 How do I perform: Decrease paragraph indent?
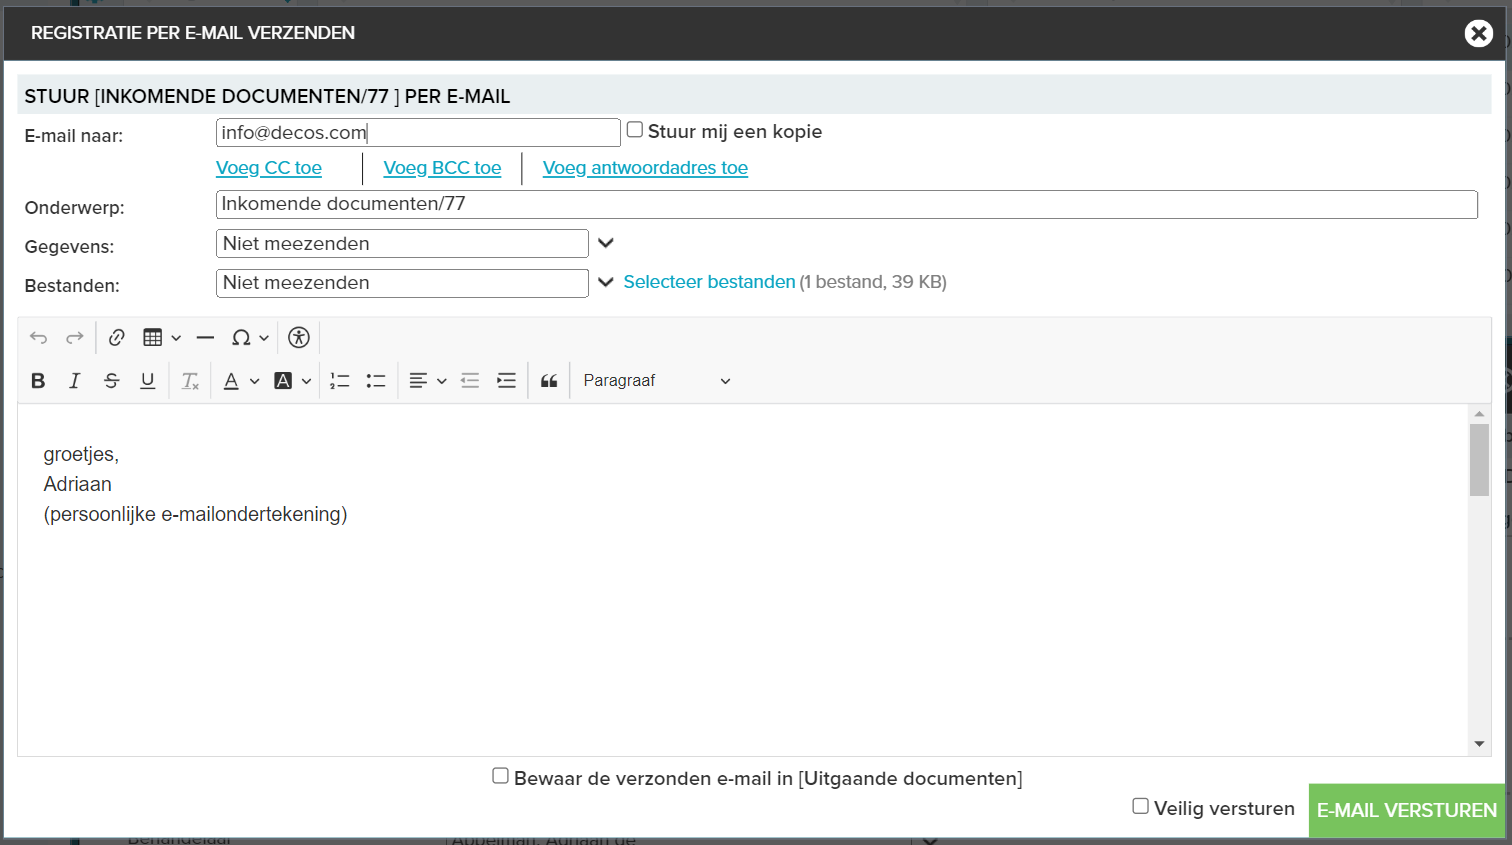tap(470, 381)
